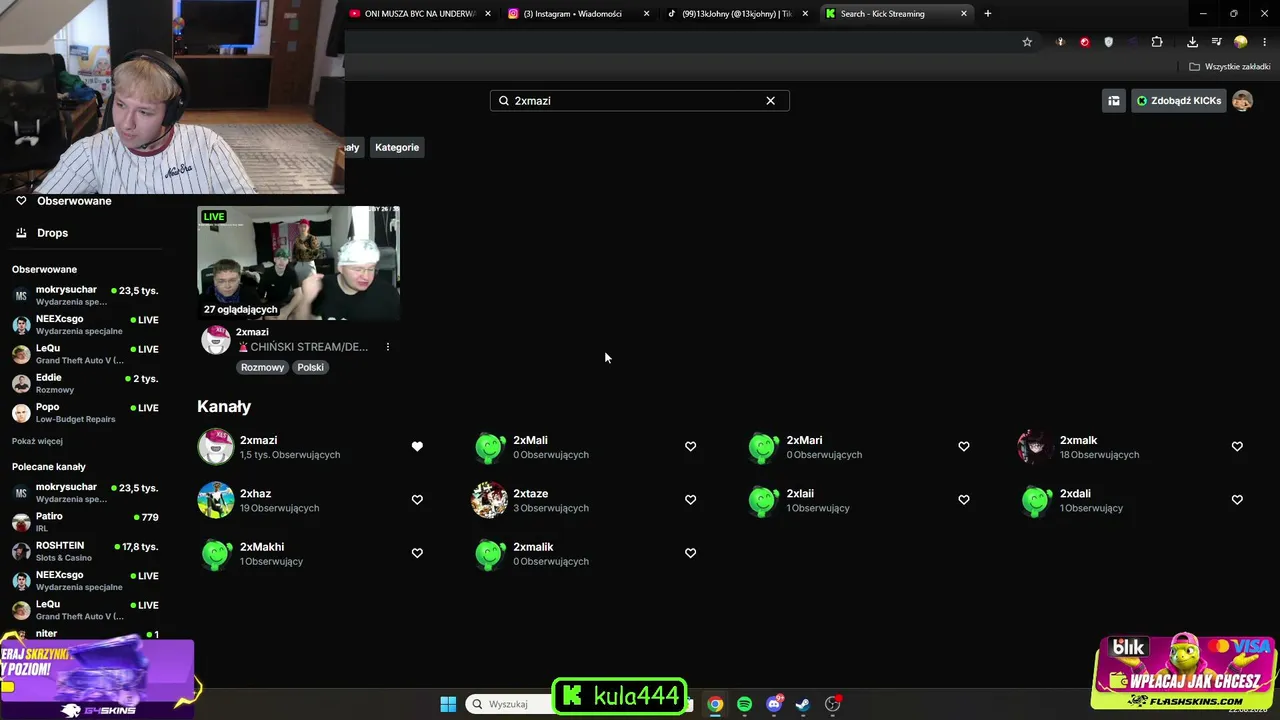Open the 2xmalk channel avatar
The width and height of the screenshot is (1280, 720).
click(1035, 447)
